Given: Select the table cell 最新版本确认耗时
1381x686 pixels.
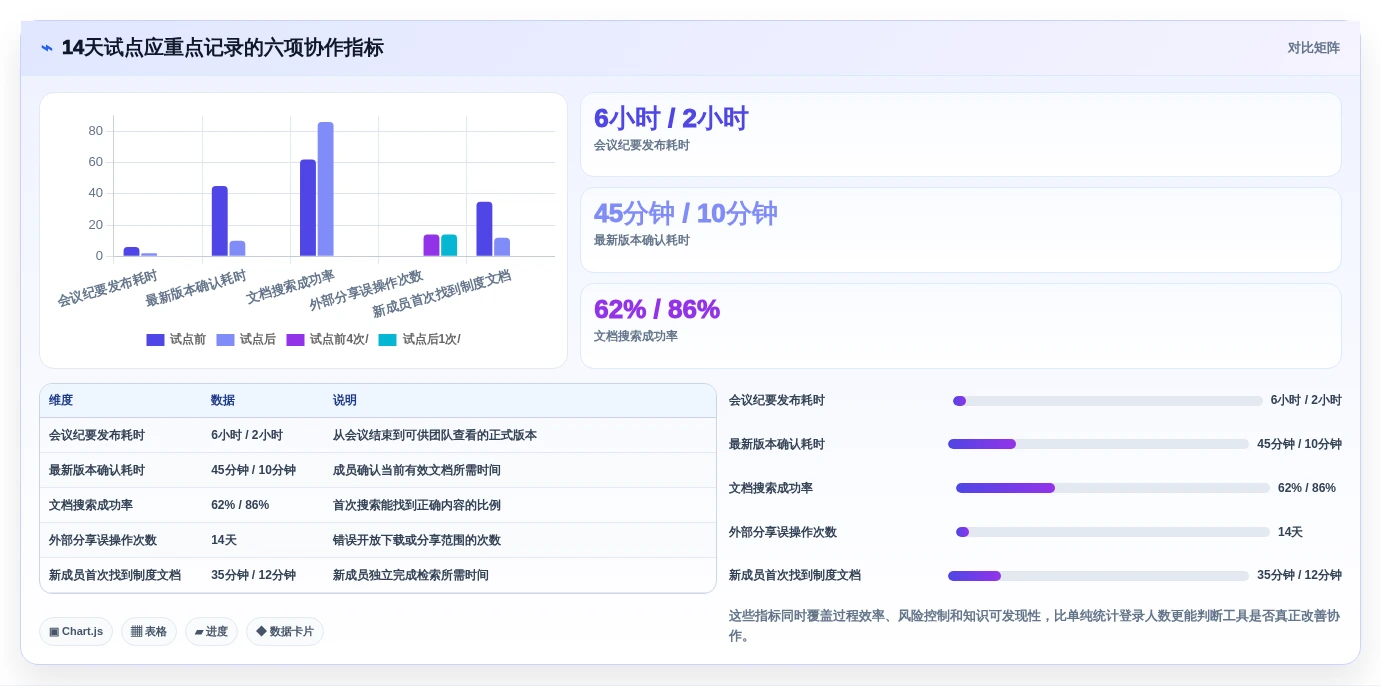Looking at the screenshot, I should (x=97, y=470).
